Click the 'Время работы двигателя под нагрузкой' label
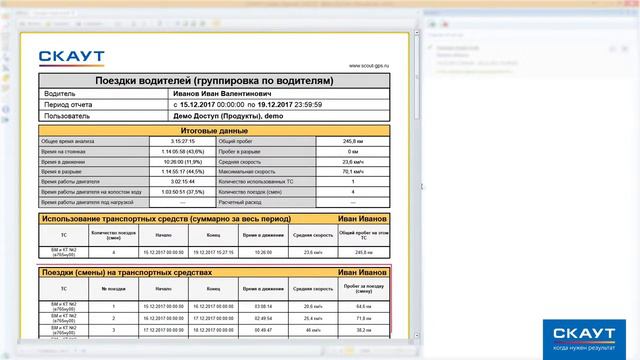The height and width of the screenshot is (360, 640). (87, 202)
